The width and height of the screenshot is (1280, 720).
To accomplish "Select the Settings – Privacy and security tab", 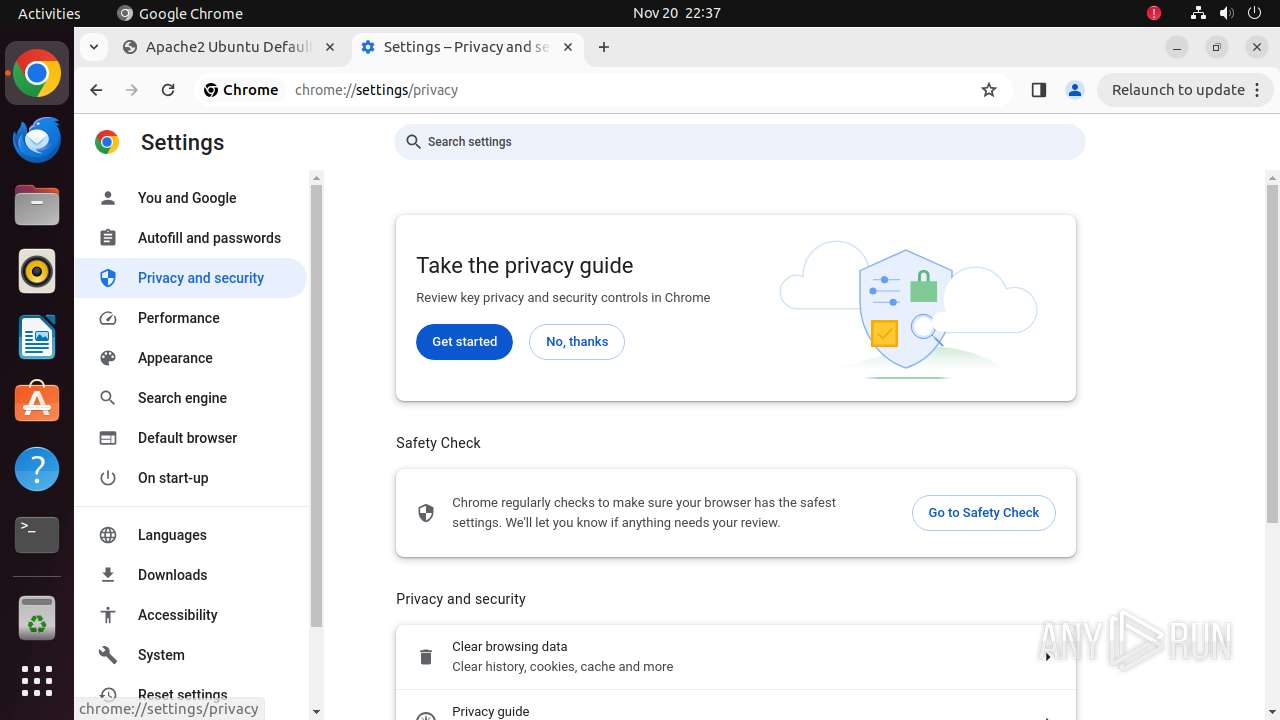I will pyautogui.click(x=467, y=47).
